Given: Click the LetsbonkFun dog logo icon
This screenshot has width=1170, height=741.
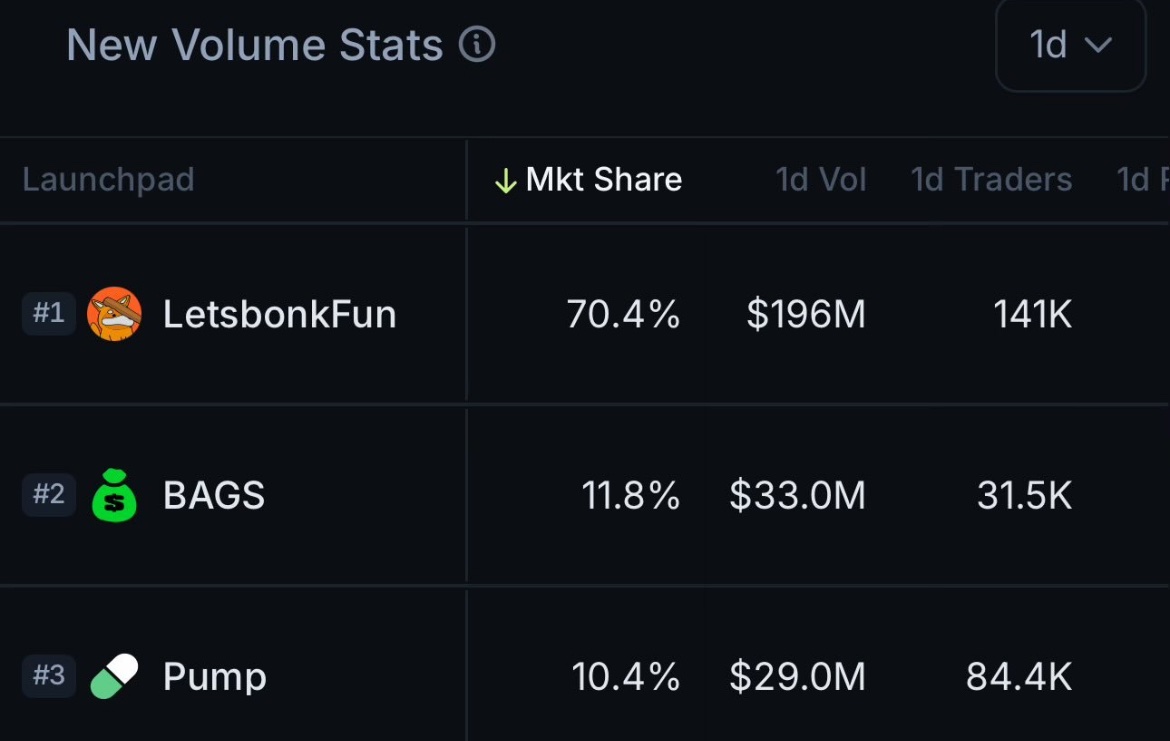Looking at the screenshot, I should (114, 313).
